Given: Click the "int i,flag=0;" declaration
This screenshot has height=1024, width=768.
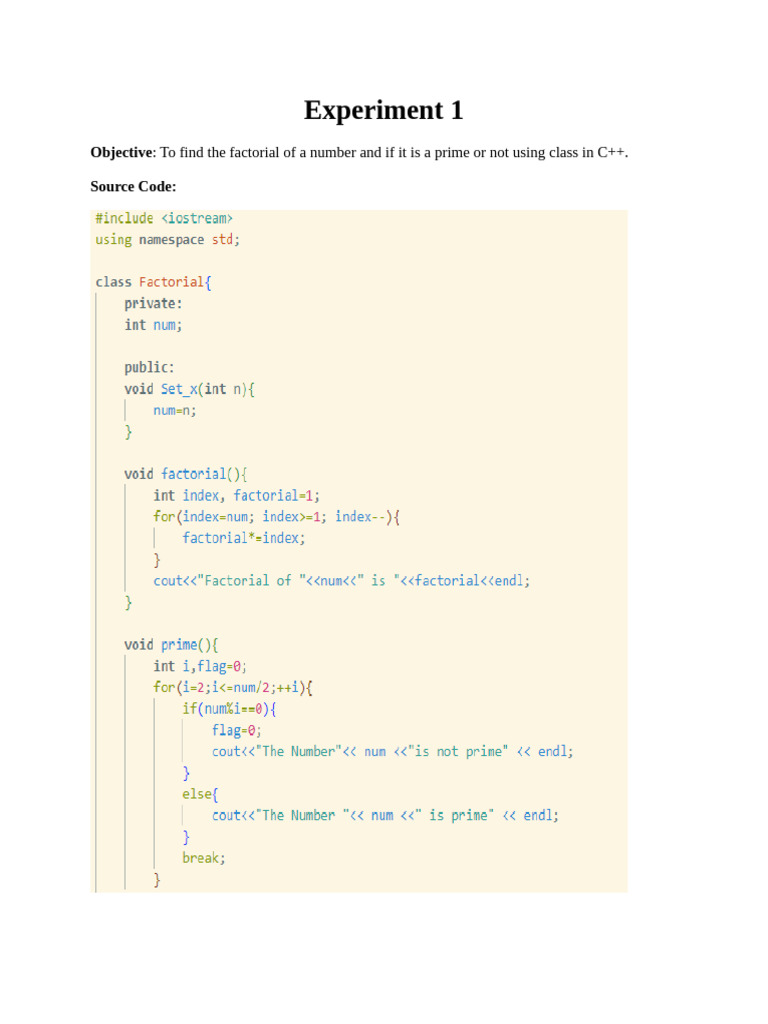Looking at the screenshot, I should pyautogui.click(x=199, y=666).
